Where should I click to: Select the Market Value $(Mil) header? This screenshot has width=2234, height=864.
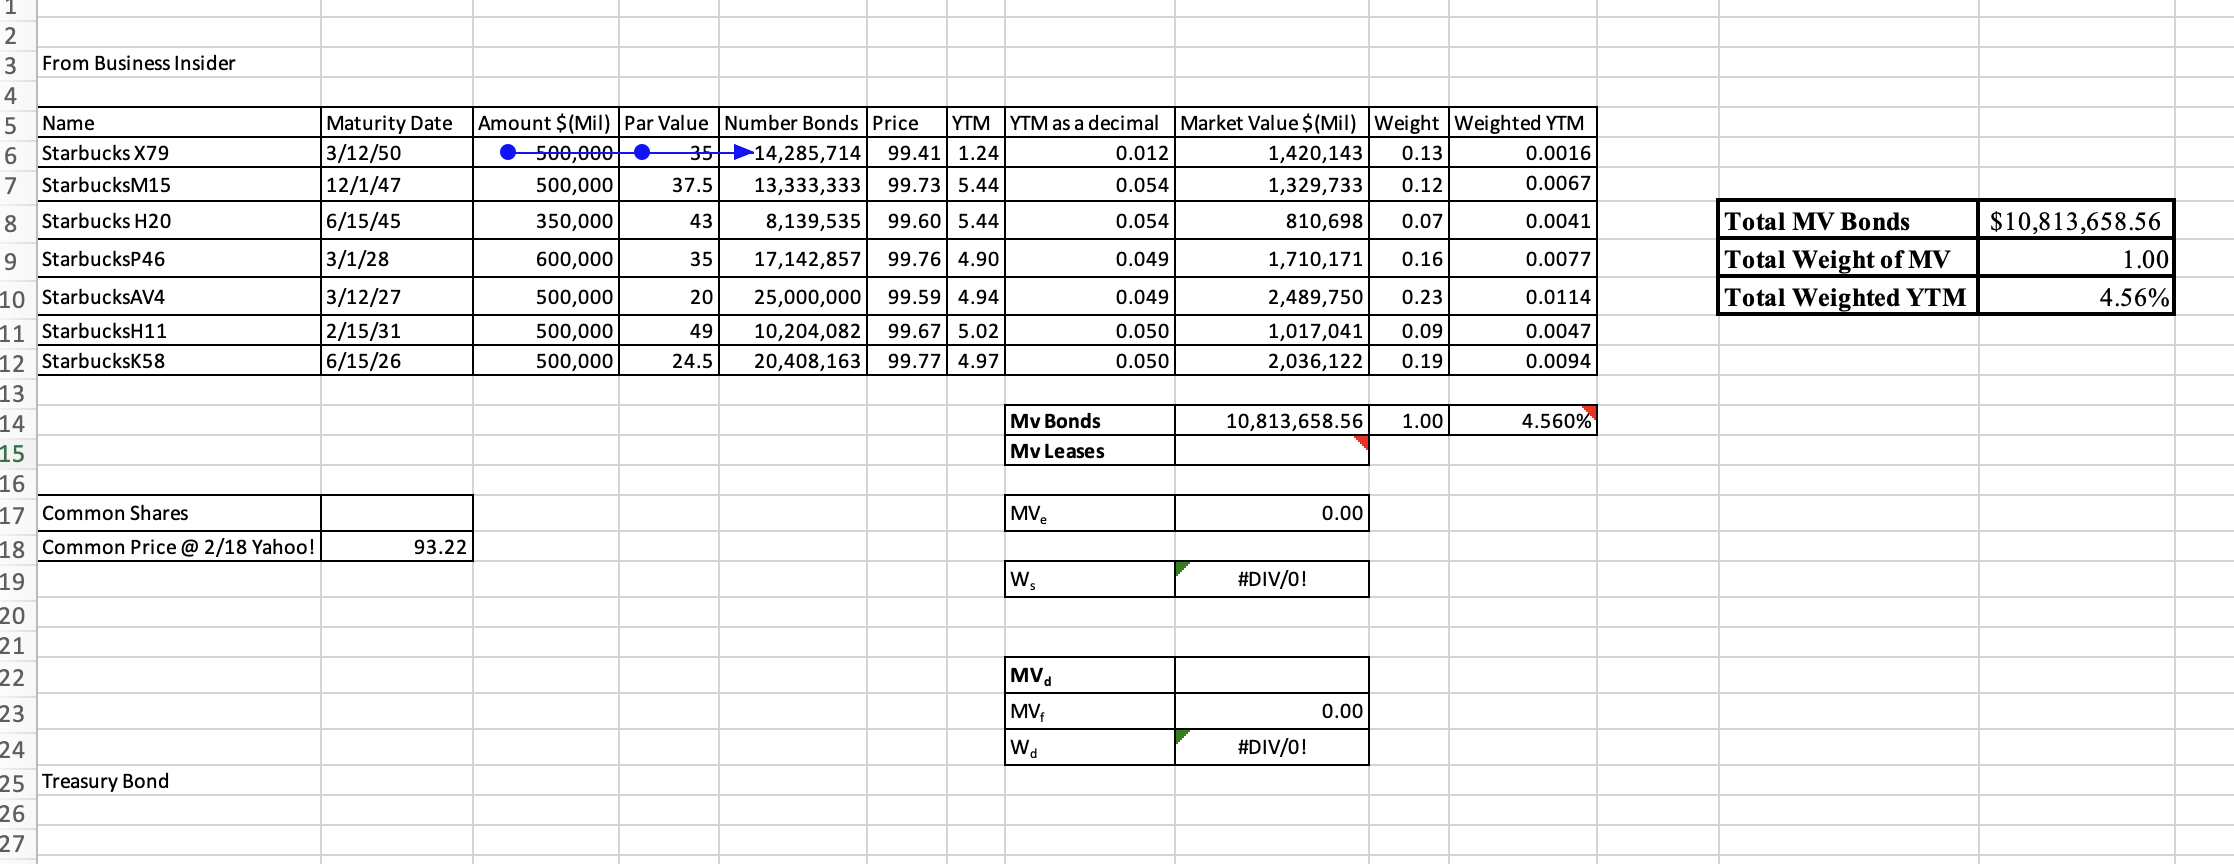(1272, 123)
